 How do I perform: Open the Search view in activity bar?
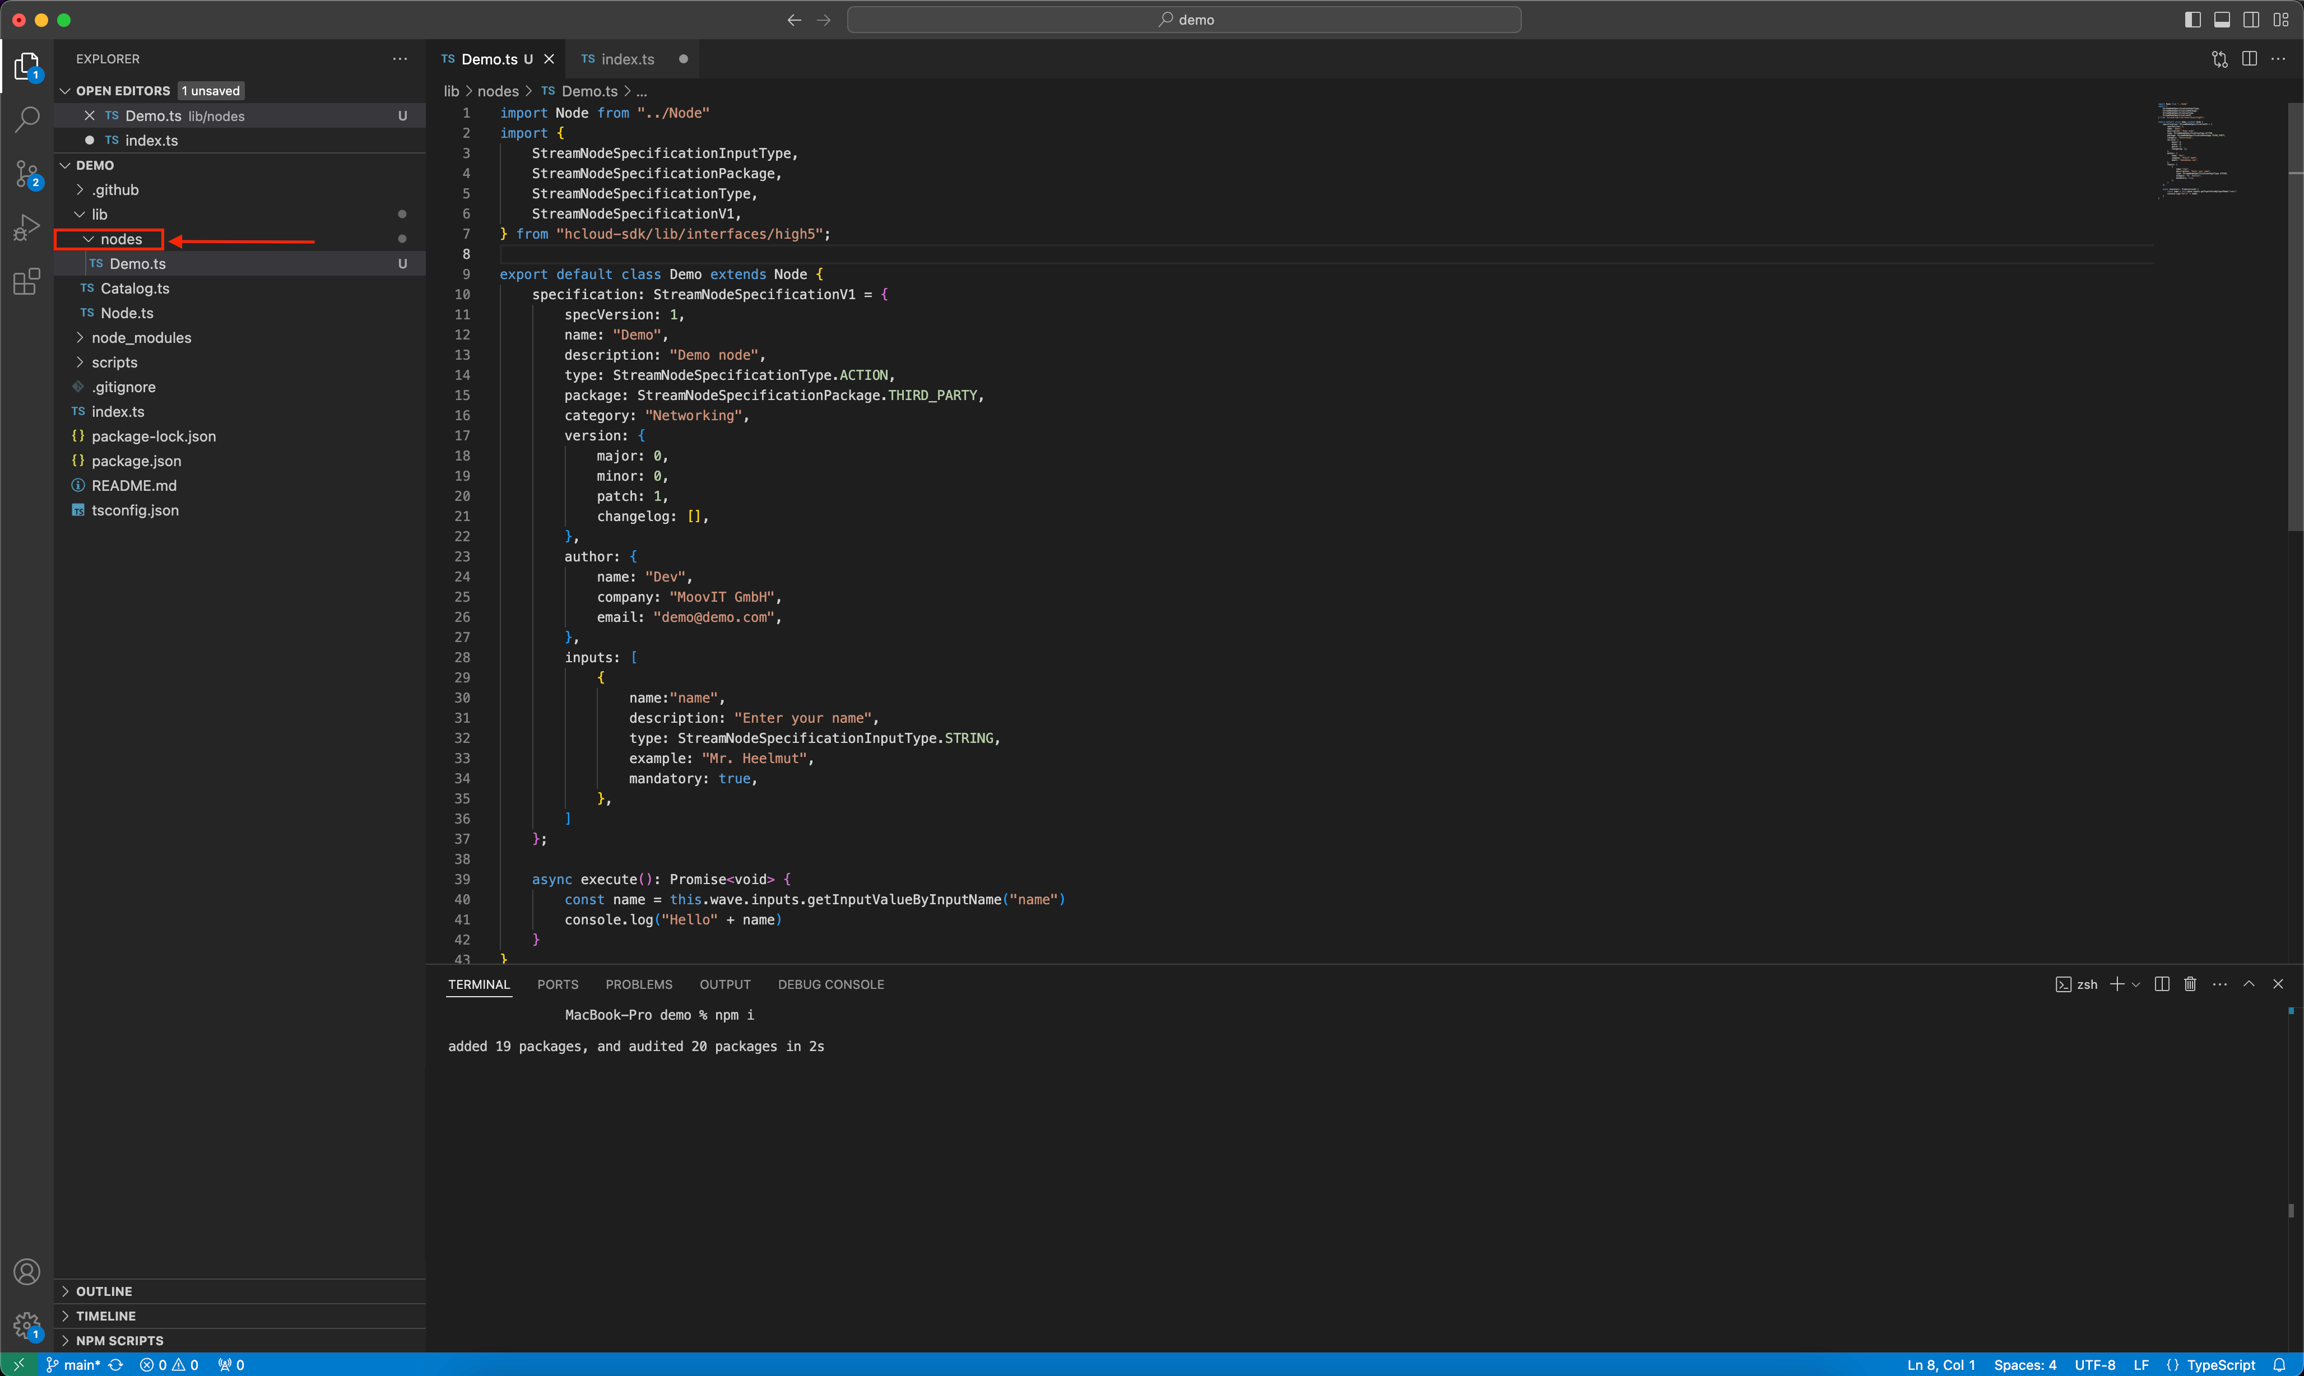tap(27, 119)
